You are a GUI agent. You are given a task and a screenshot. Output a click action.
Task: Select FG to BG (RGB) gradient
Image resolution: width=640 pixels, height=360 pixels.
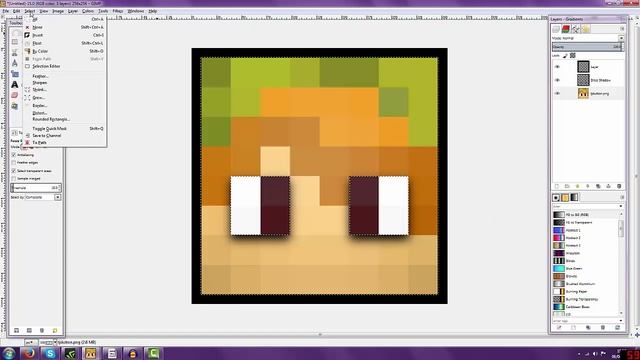pos(586,215)
